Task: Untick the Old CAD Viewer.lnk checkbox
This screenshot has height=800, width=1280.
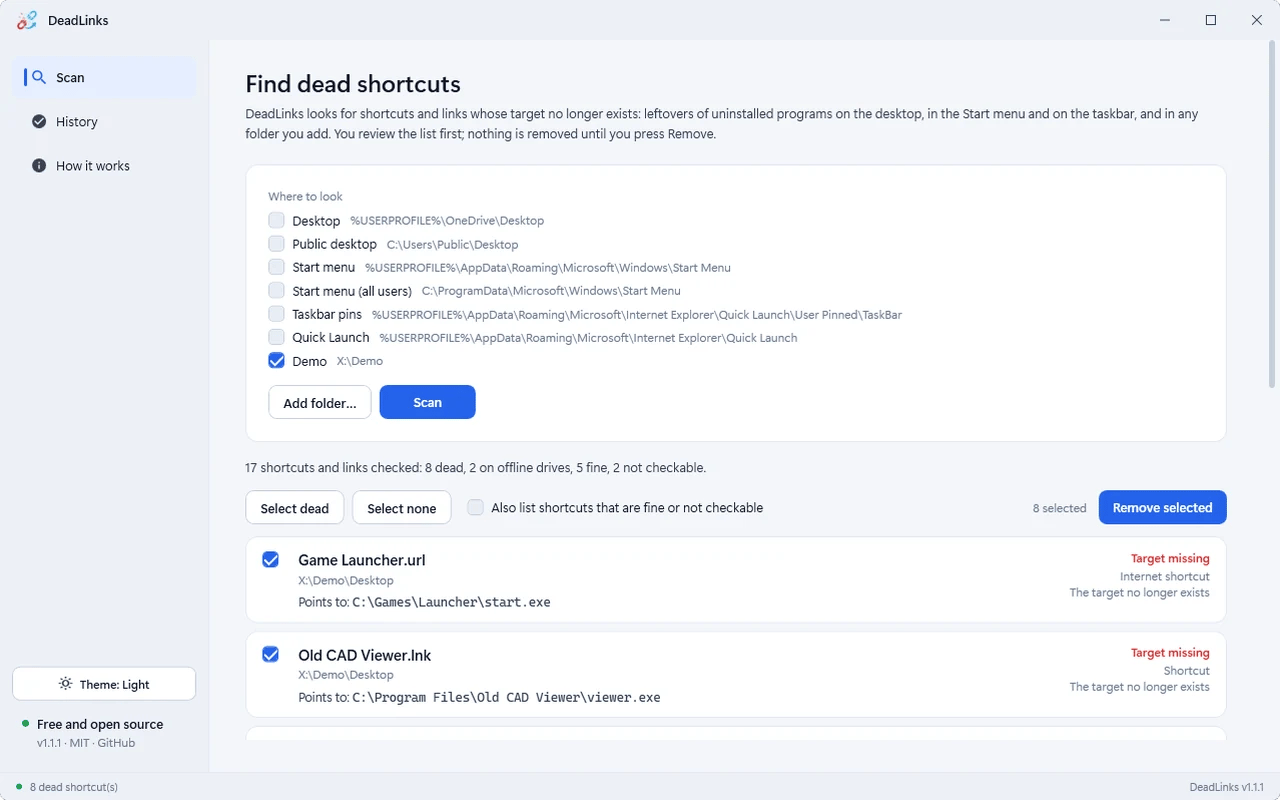Action: (x=270, y=654)
